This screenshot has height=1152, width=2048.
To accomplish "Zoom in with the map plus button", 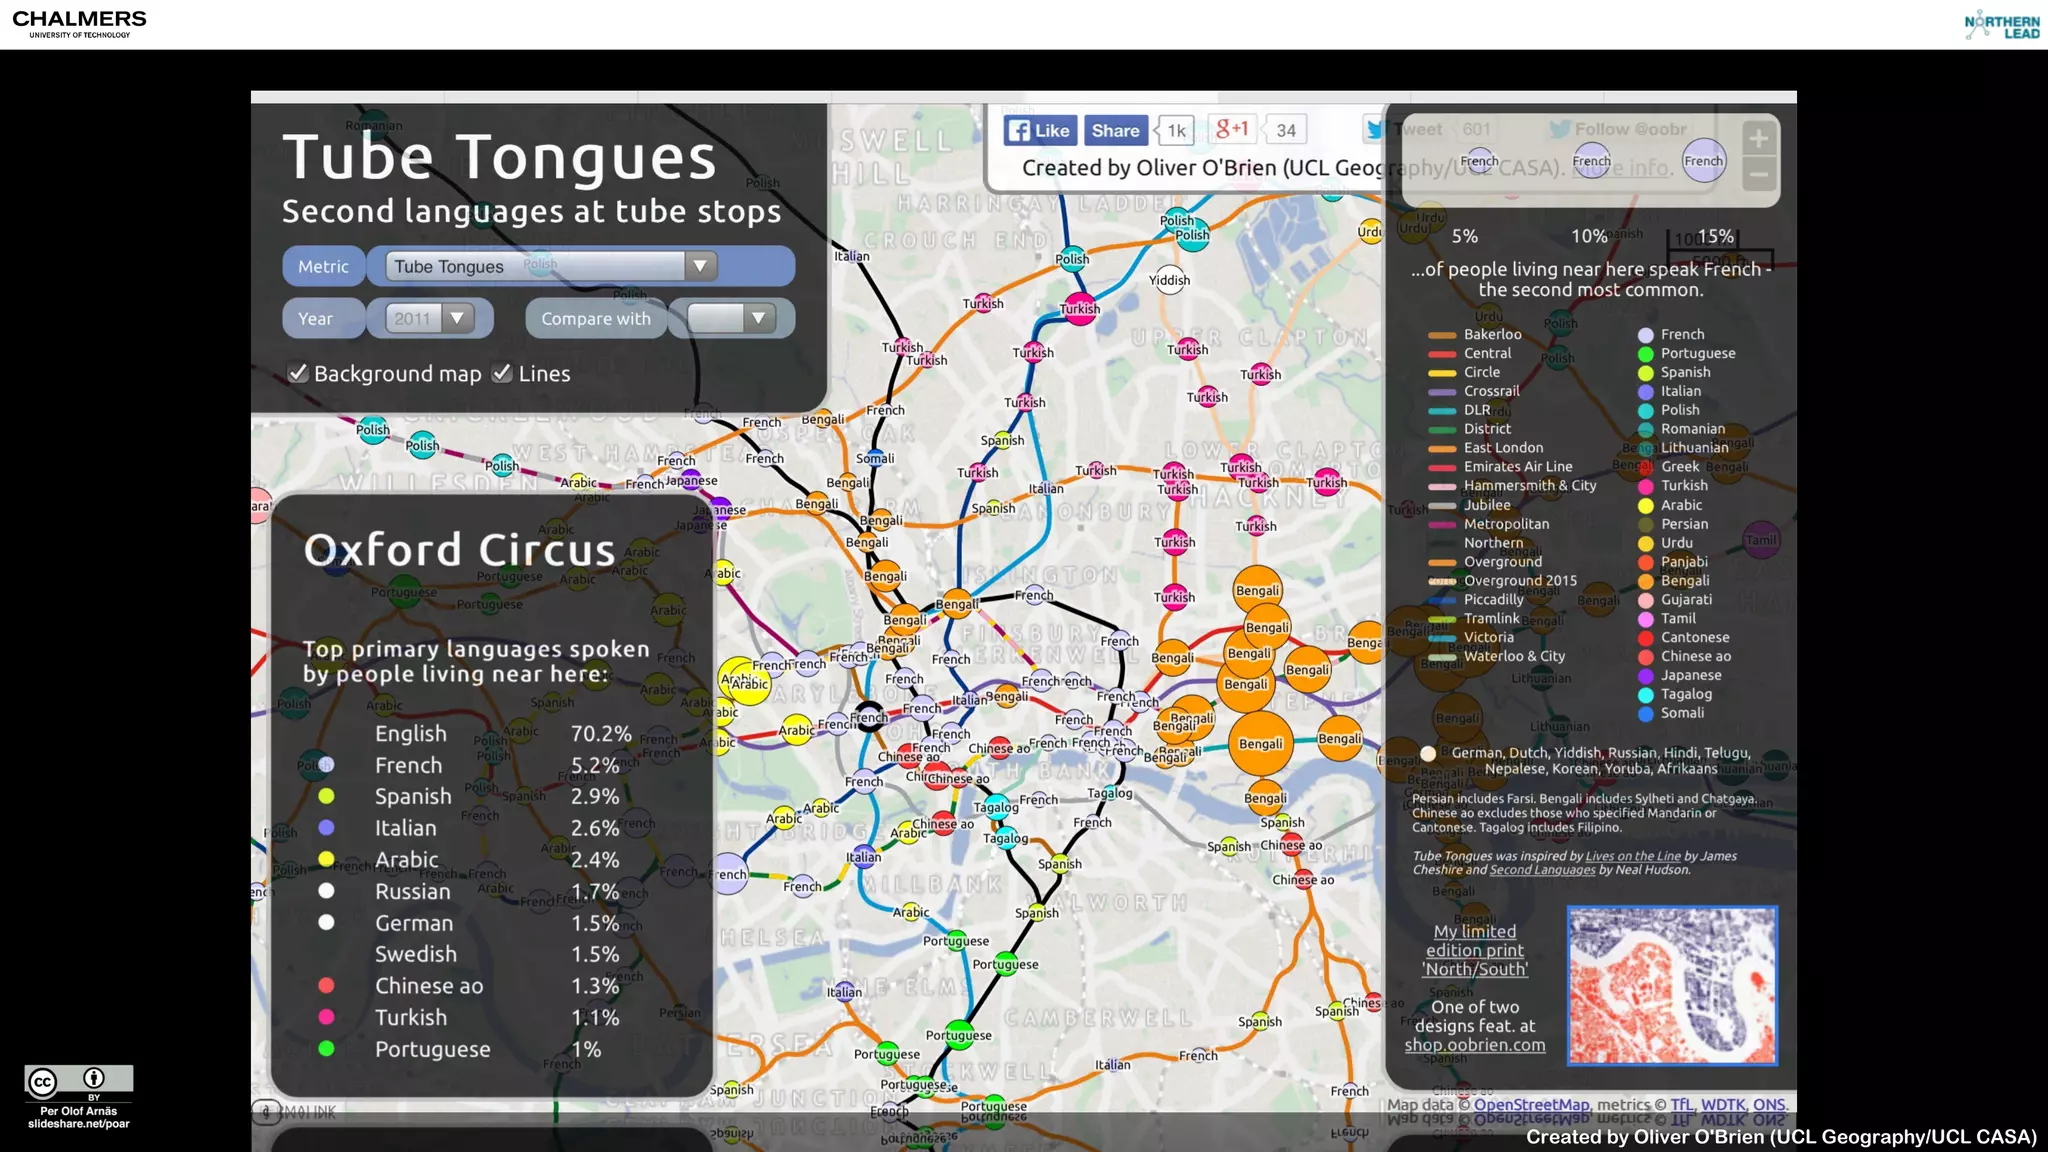I will tap(1758, 139).
